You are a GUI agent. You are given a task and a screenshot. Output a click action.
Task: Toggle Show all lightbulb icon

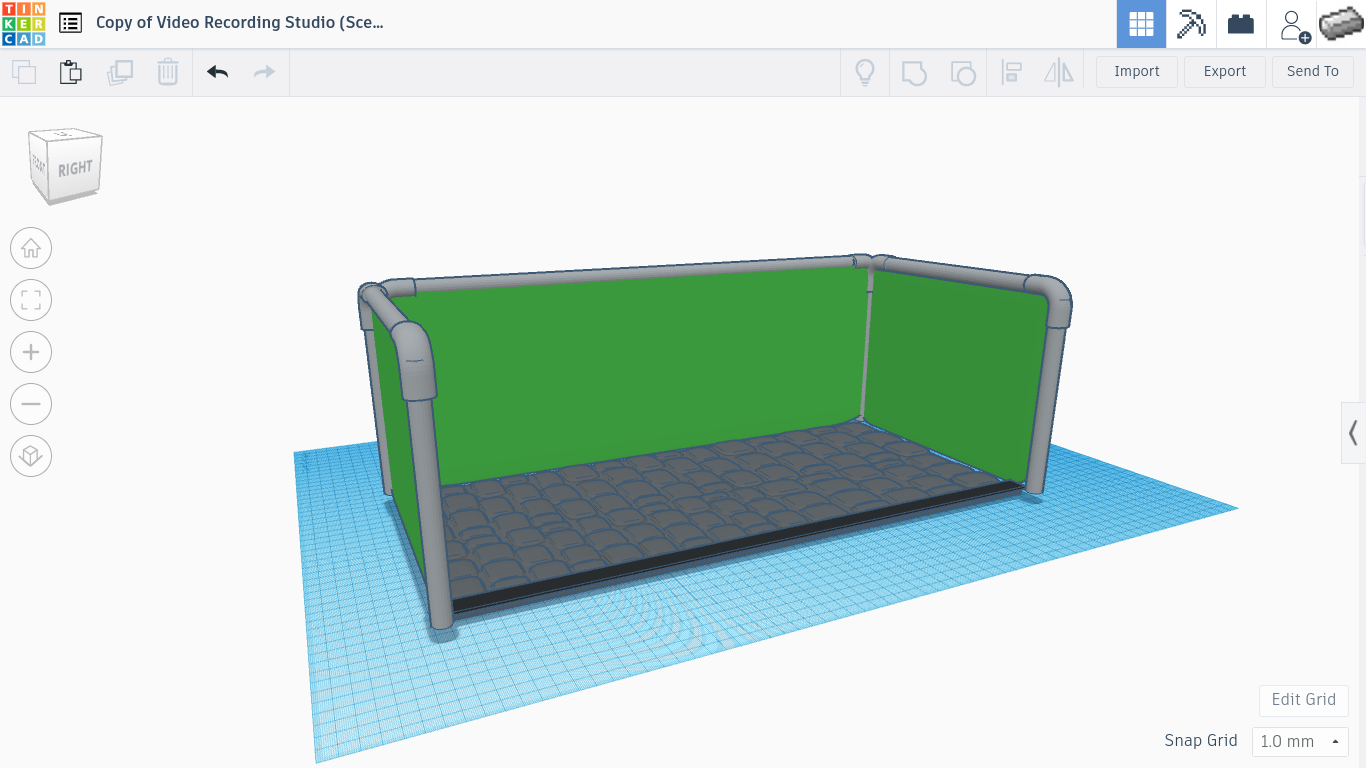(865, 72)
